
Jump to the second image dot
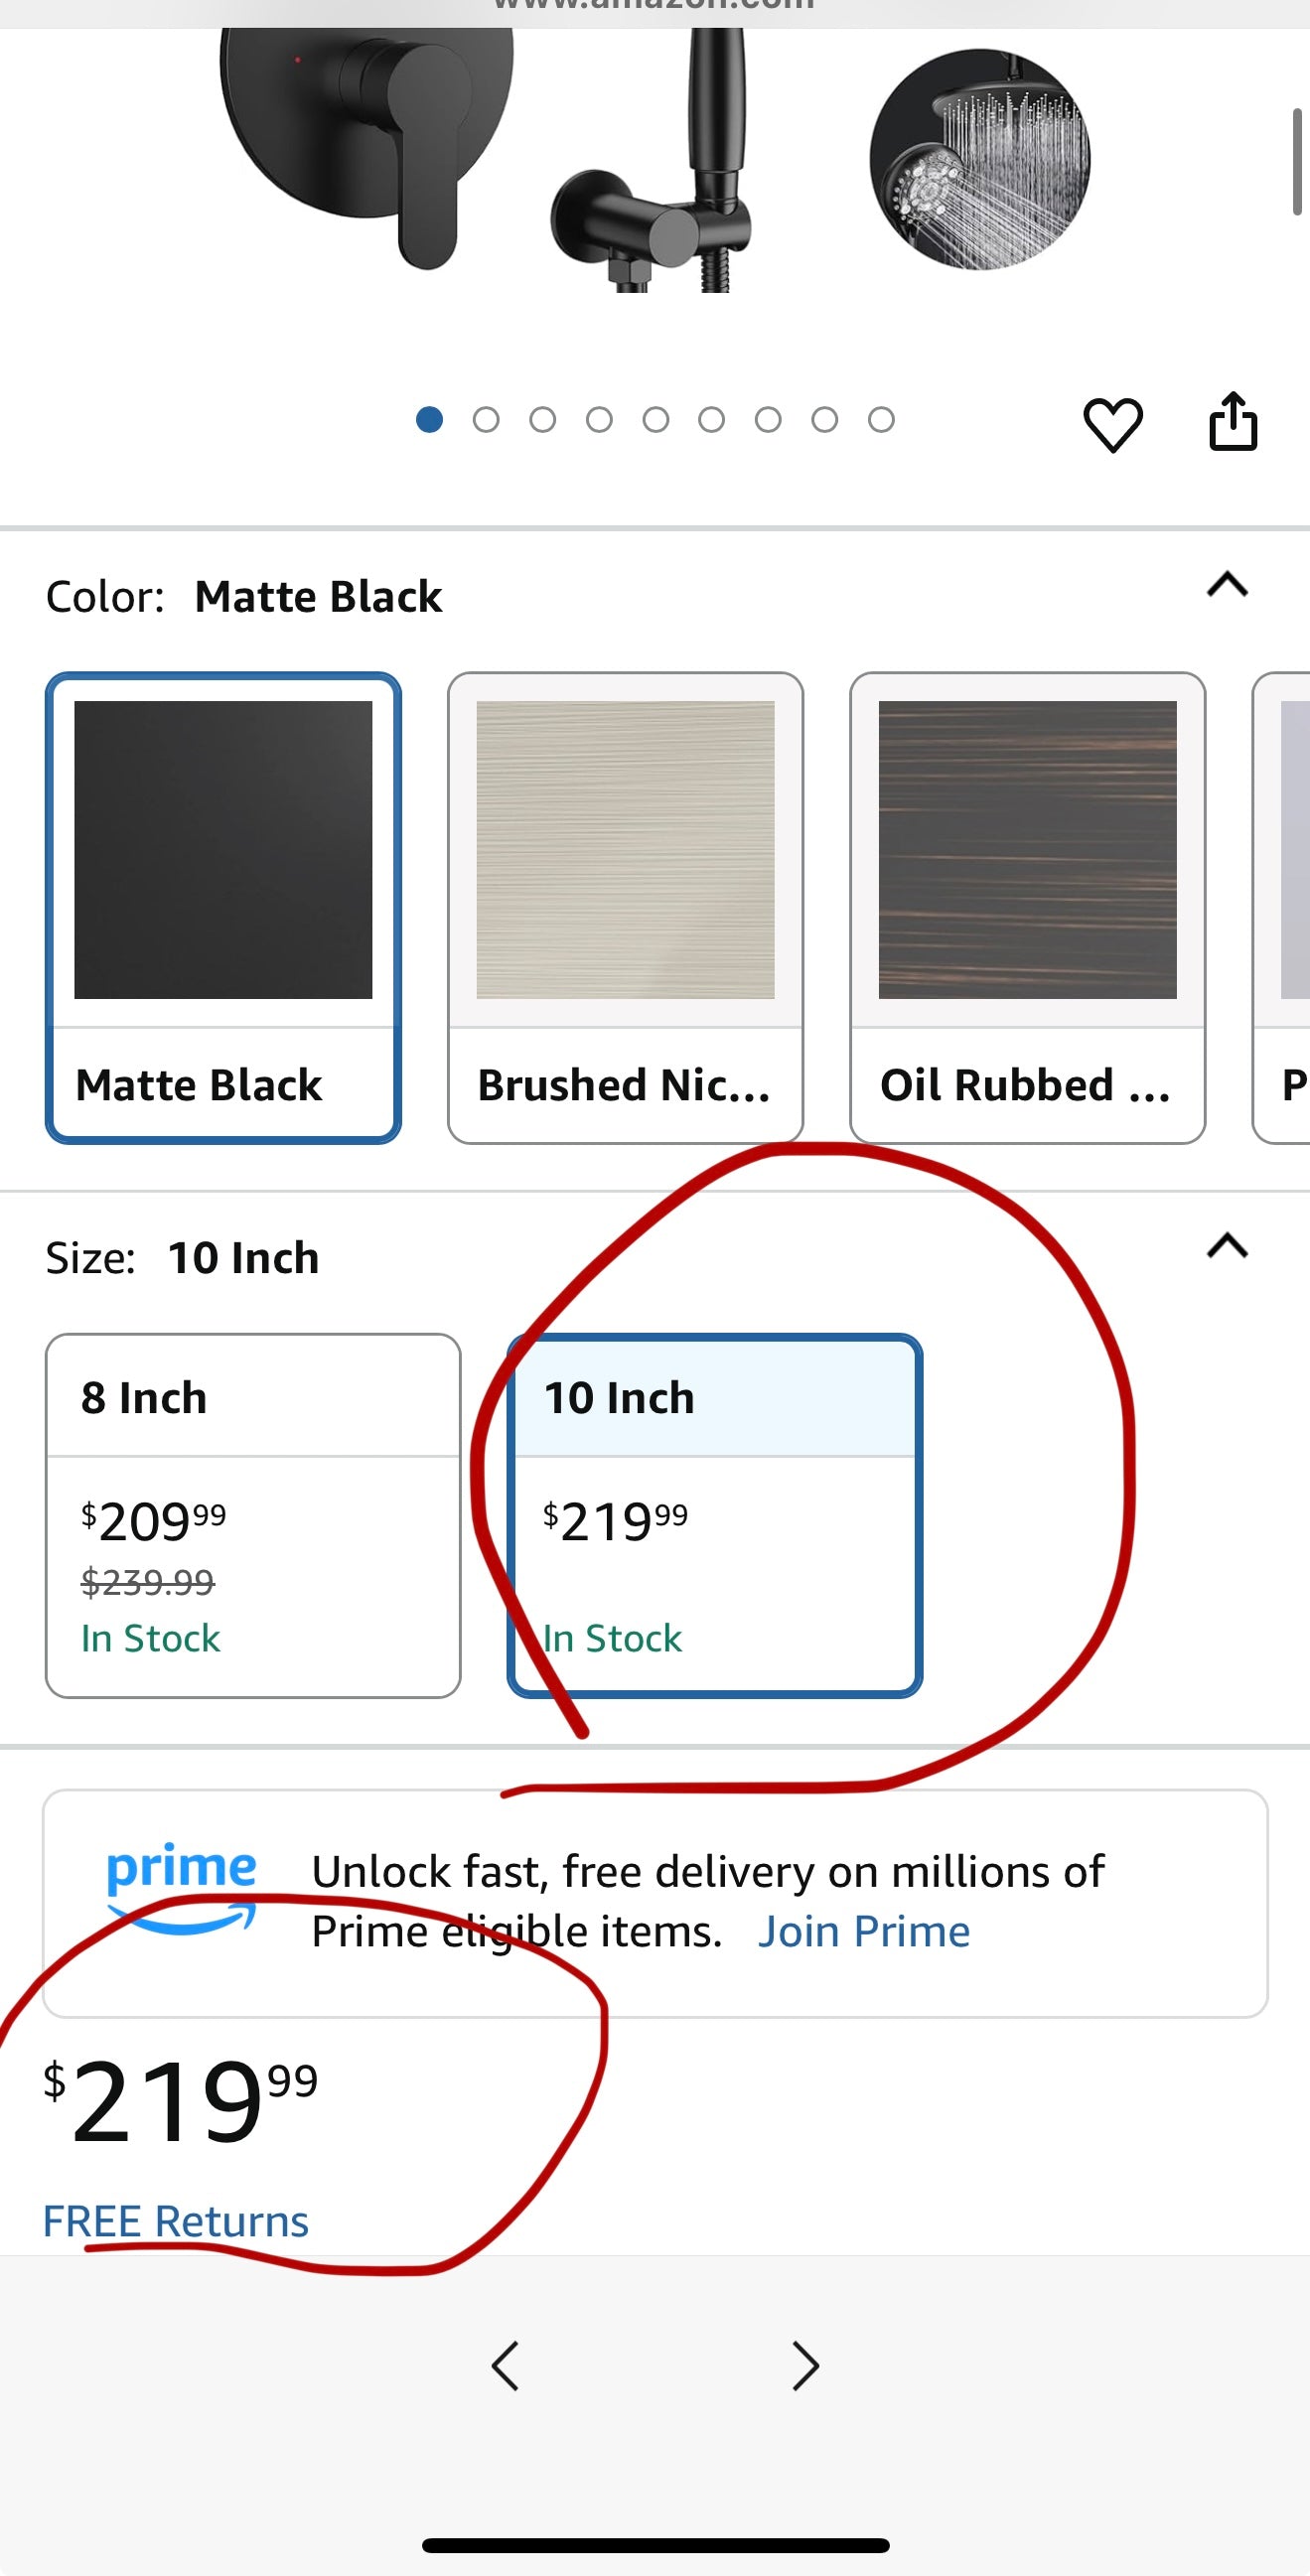486,420
